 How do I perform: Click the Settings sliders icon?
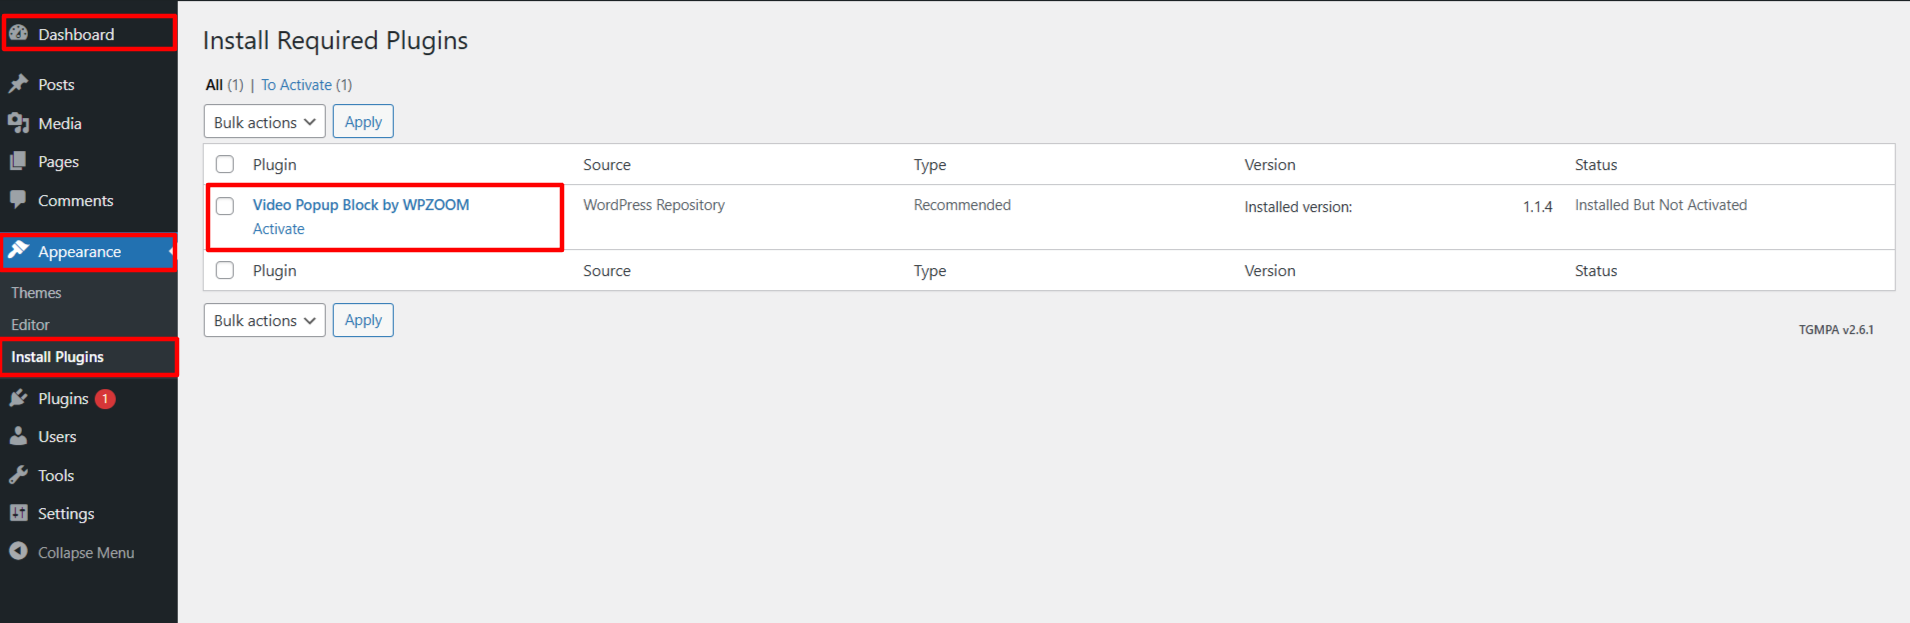click(18, 513)
